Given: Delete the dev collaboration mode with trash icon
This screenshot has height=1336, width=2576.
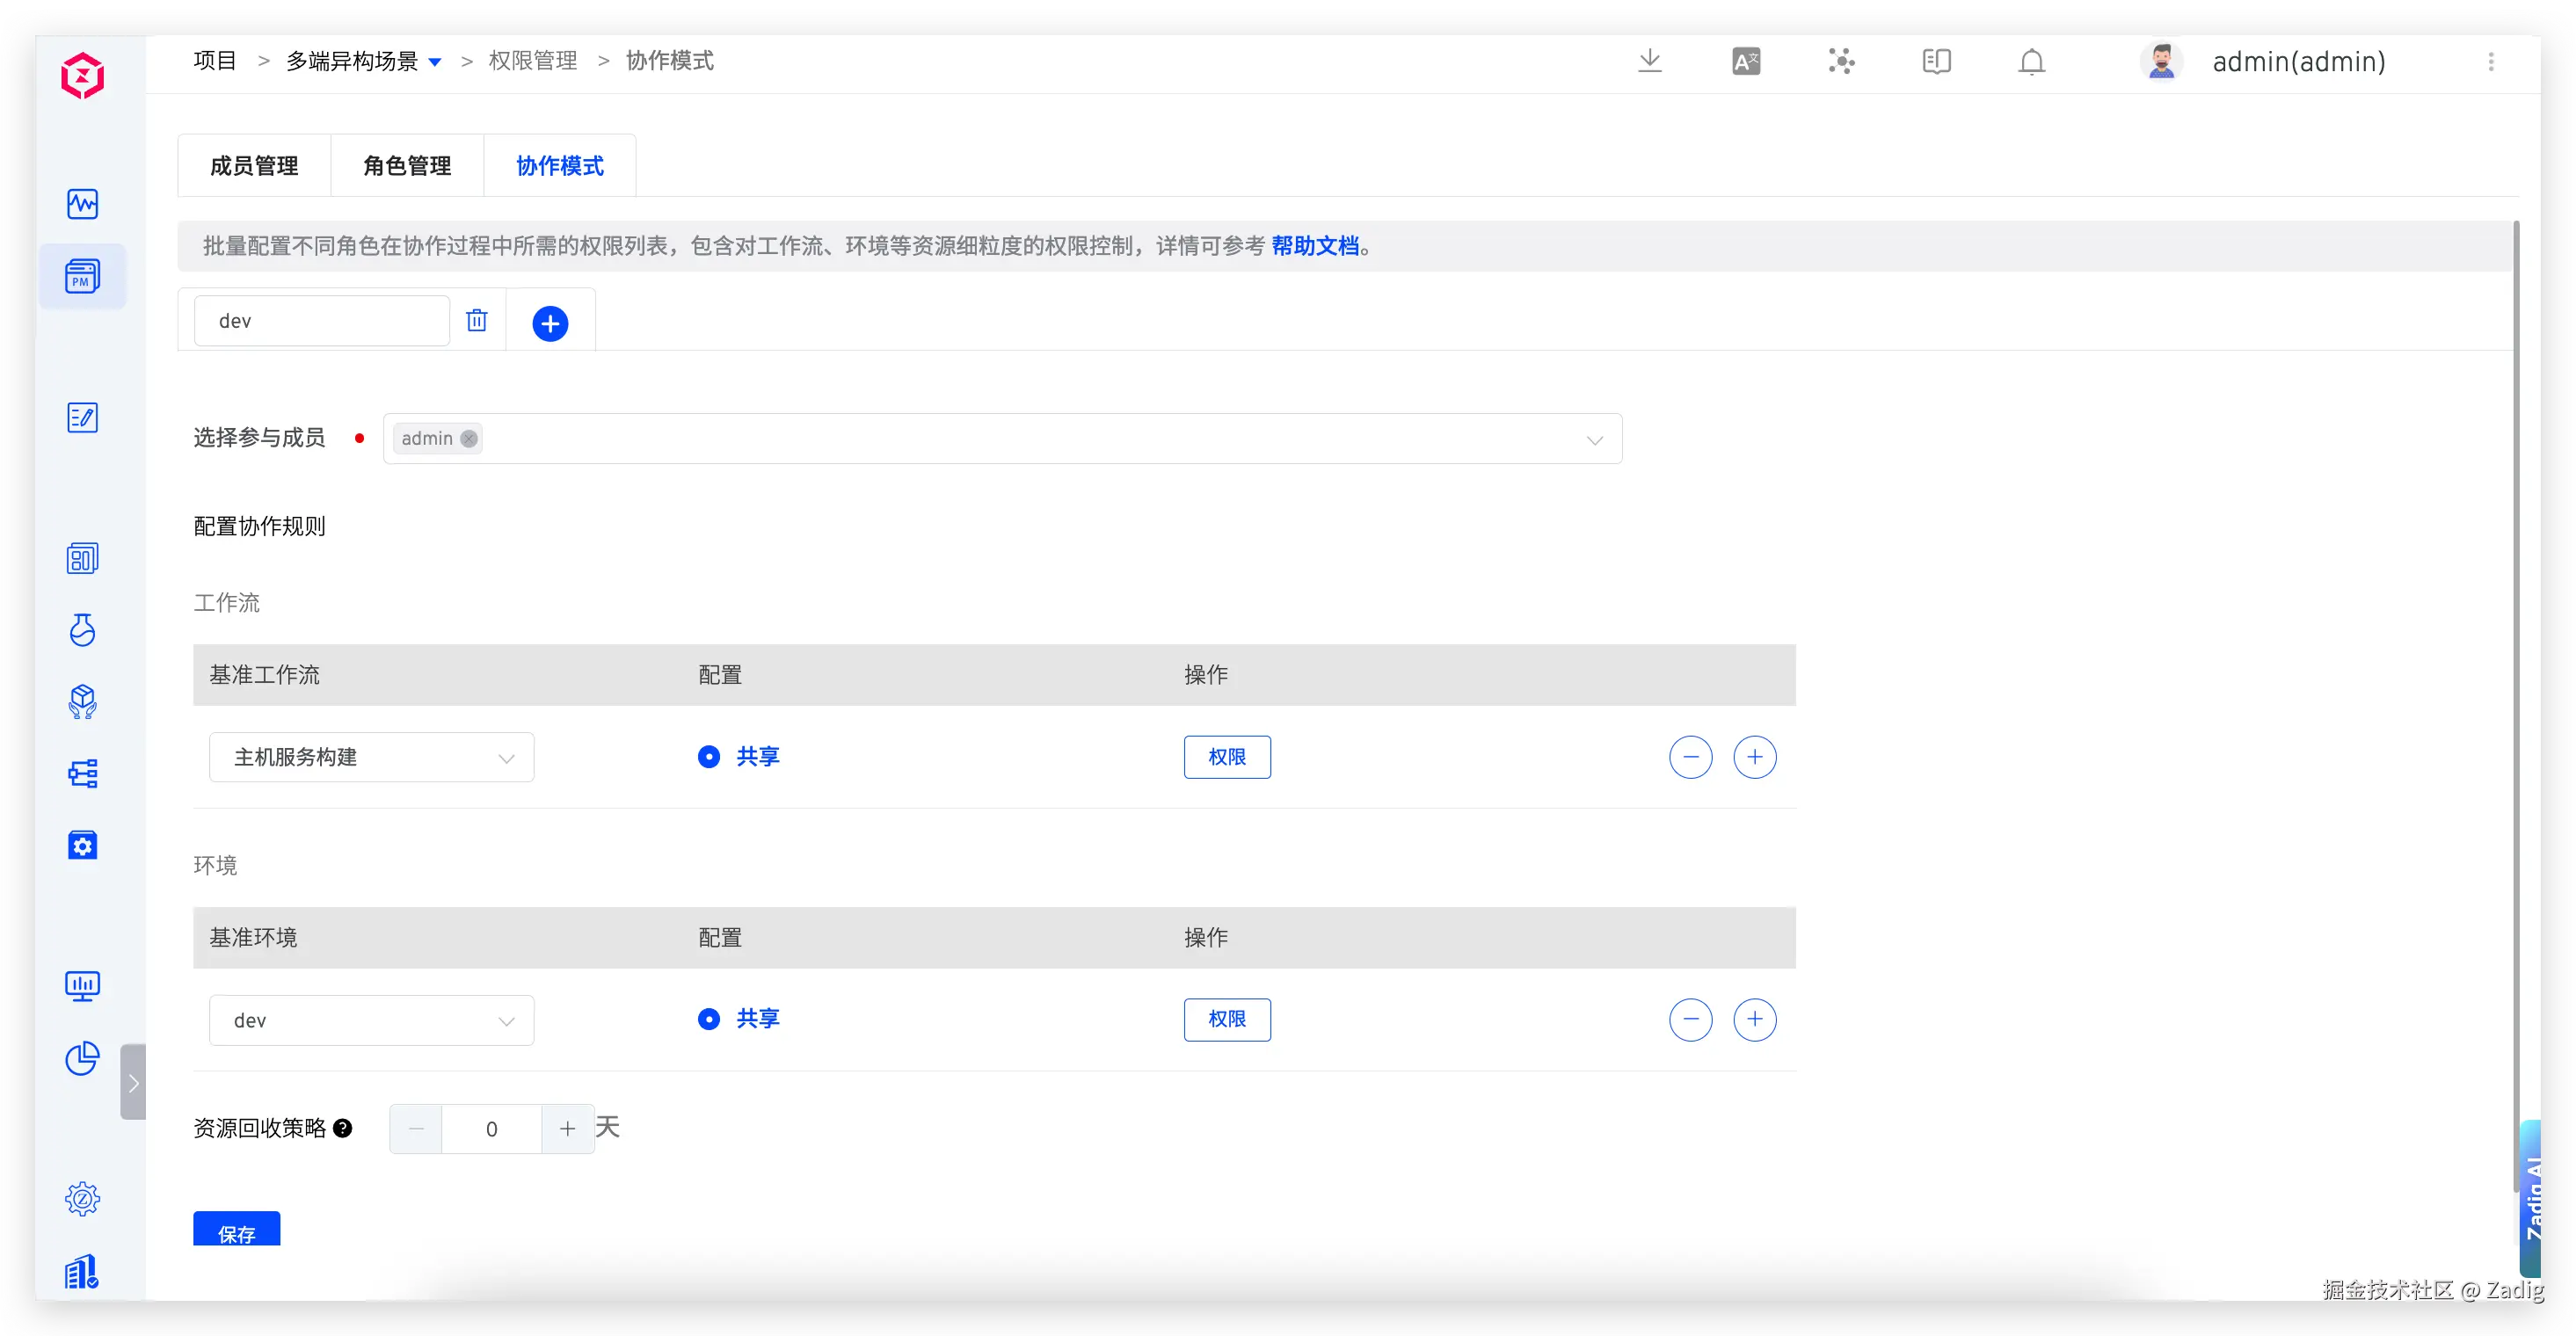Looking at the screenshot, I should [x=477, y=320].
